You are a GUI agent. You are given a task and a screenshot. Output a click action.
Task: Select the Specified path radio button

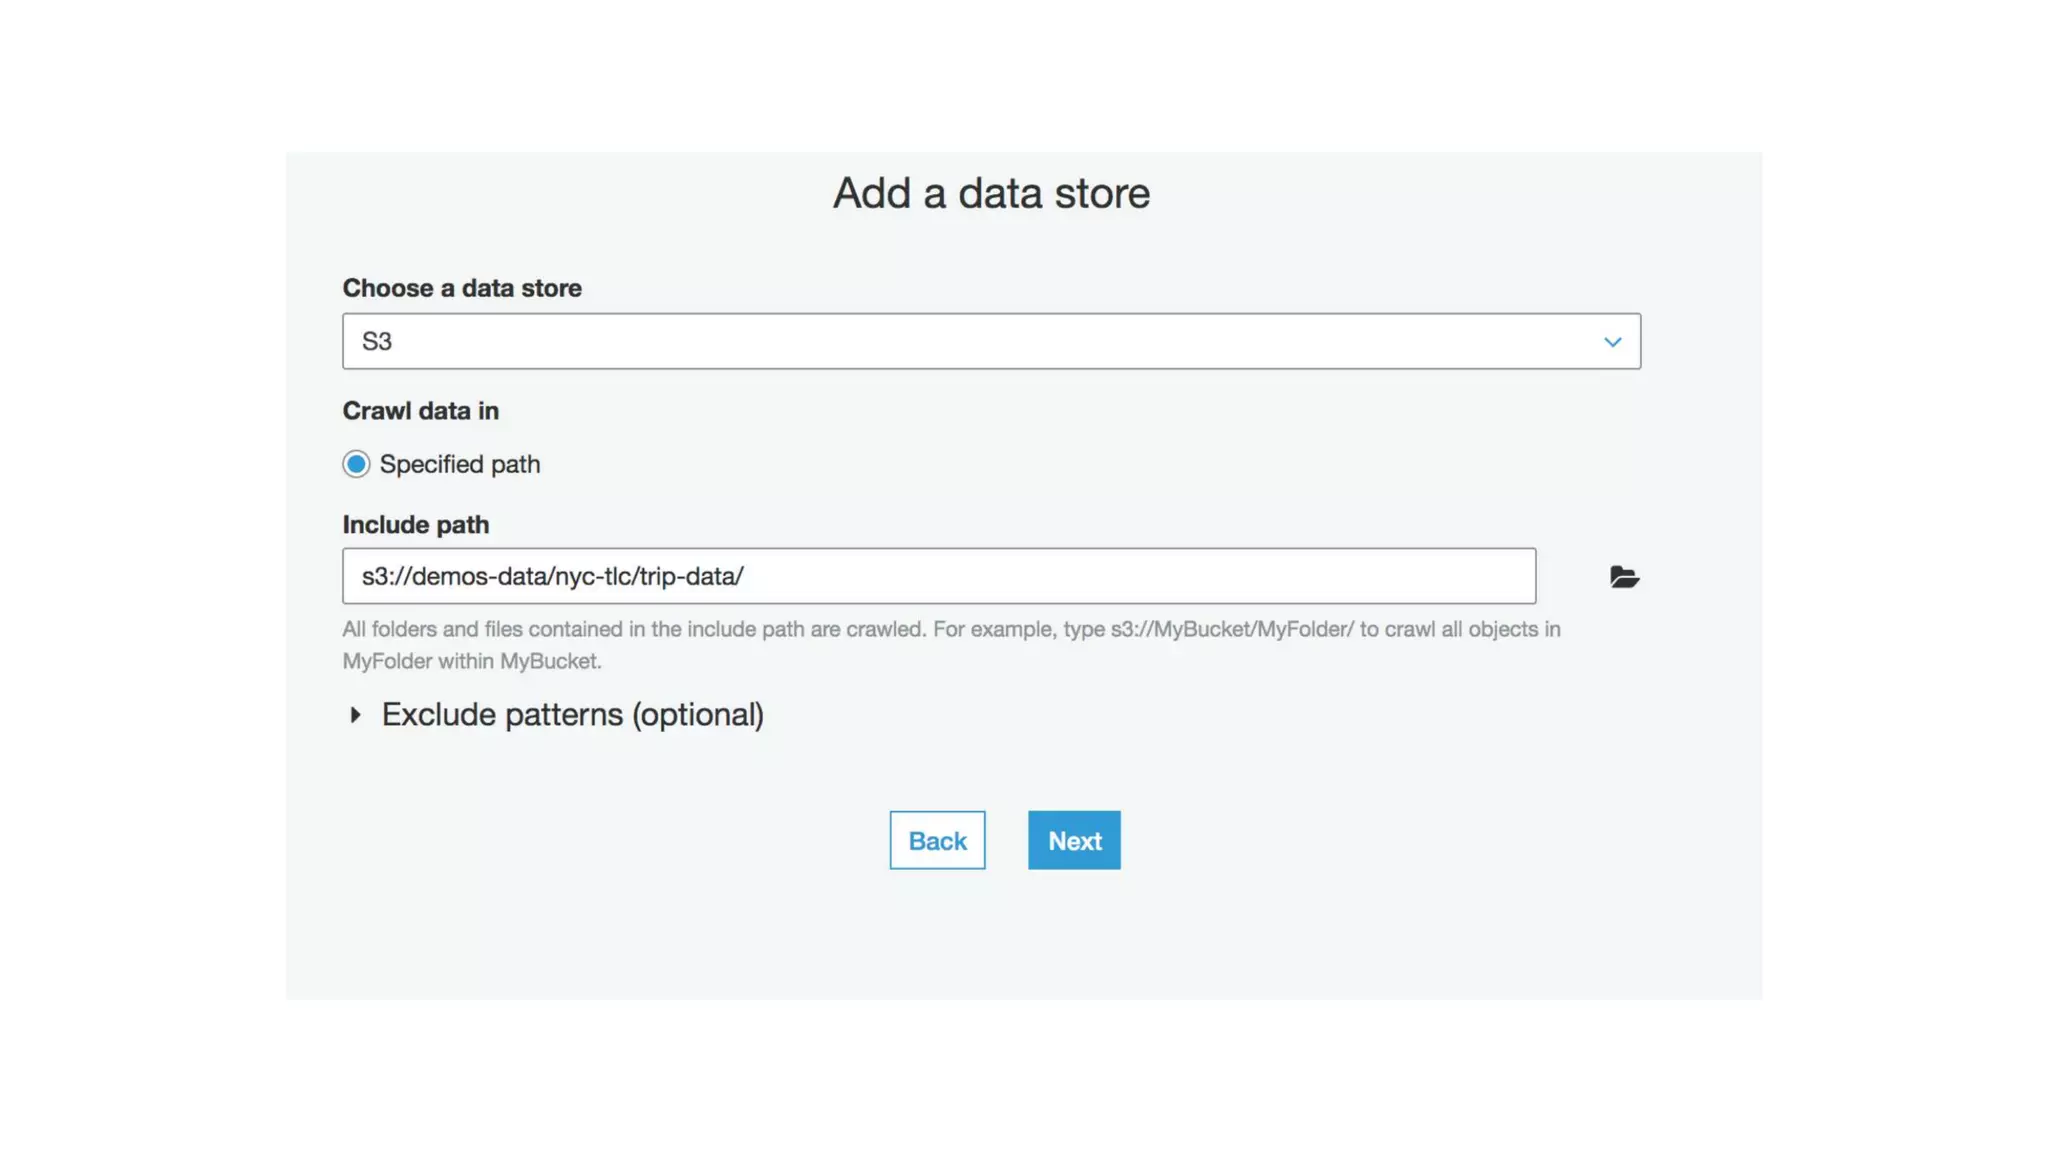click(x=356, y=464)
